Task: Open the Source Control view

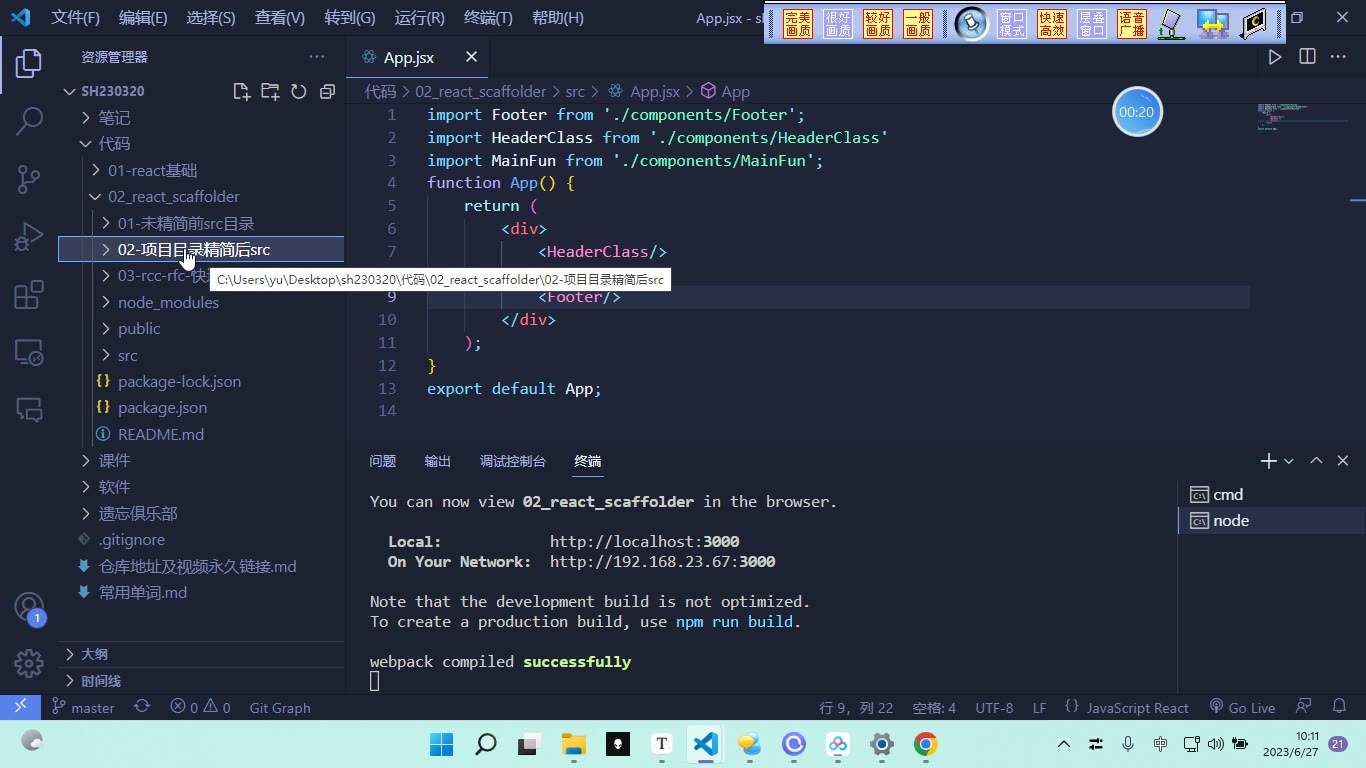Action: [29, 179]
